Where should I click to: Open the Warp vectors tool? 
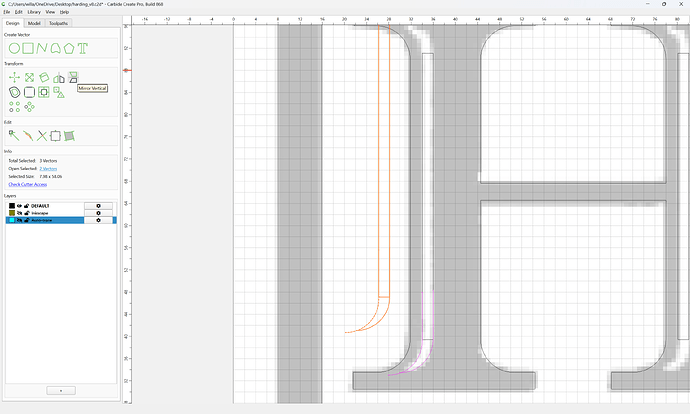click(69, 136)
